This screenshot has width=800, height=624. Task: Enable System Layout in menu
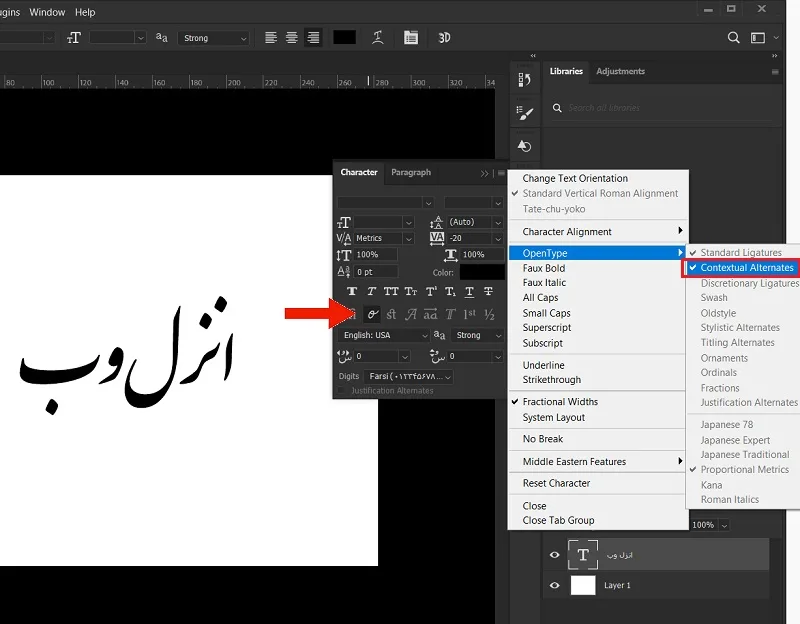(554, 417)
